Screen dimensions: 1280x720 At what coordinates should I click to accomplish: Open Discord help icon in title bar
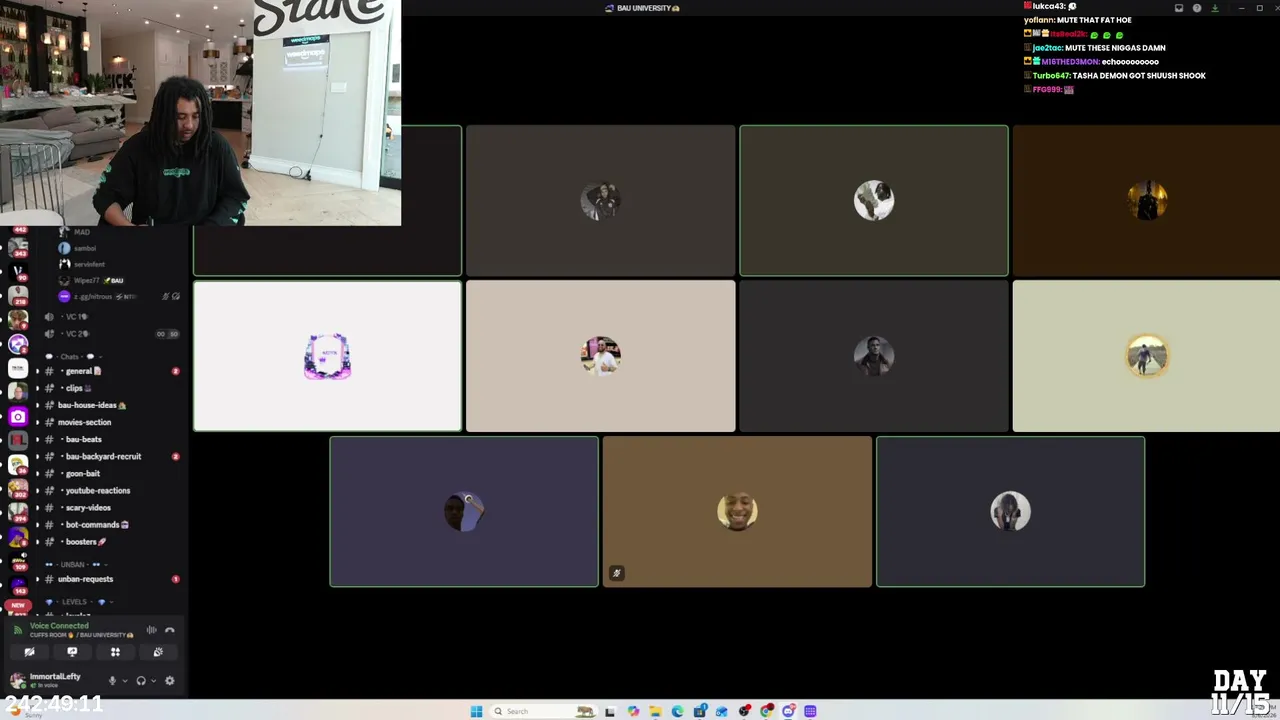coord(1197,8)
